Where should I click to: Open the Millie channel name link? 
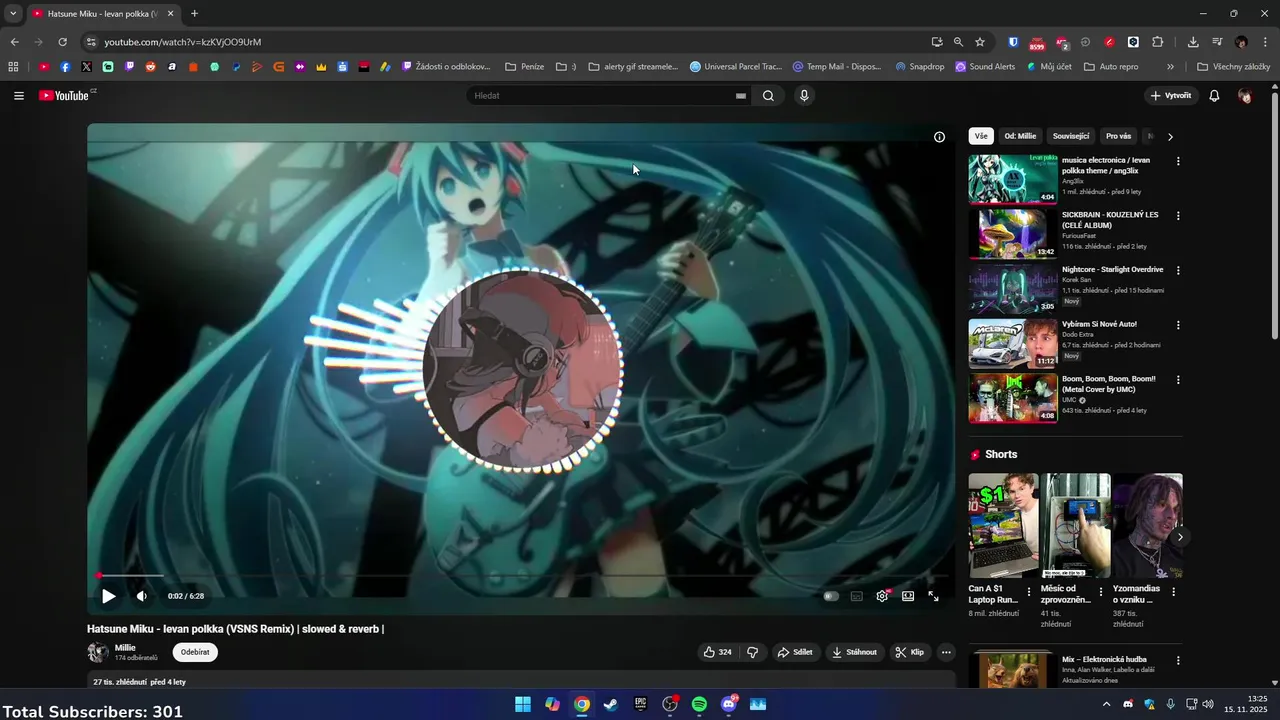coord(125,647)
